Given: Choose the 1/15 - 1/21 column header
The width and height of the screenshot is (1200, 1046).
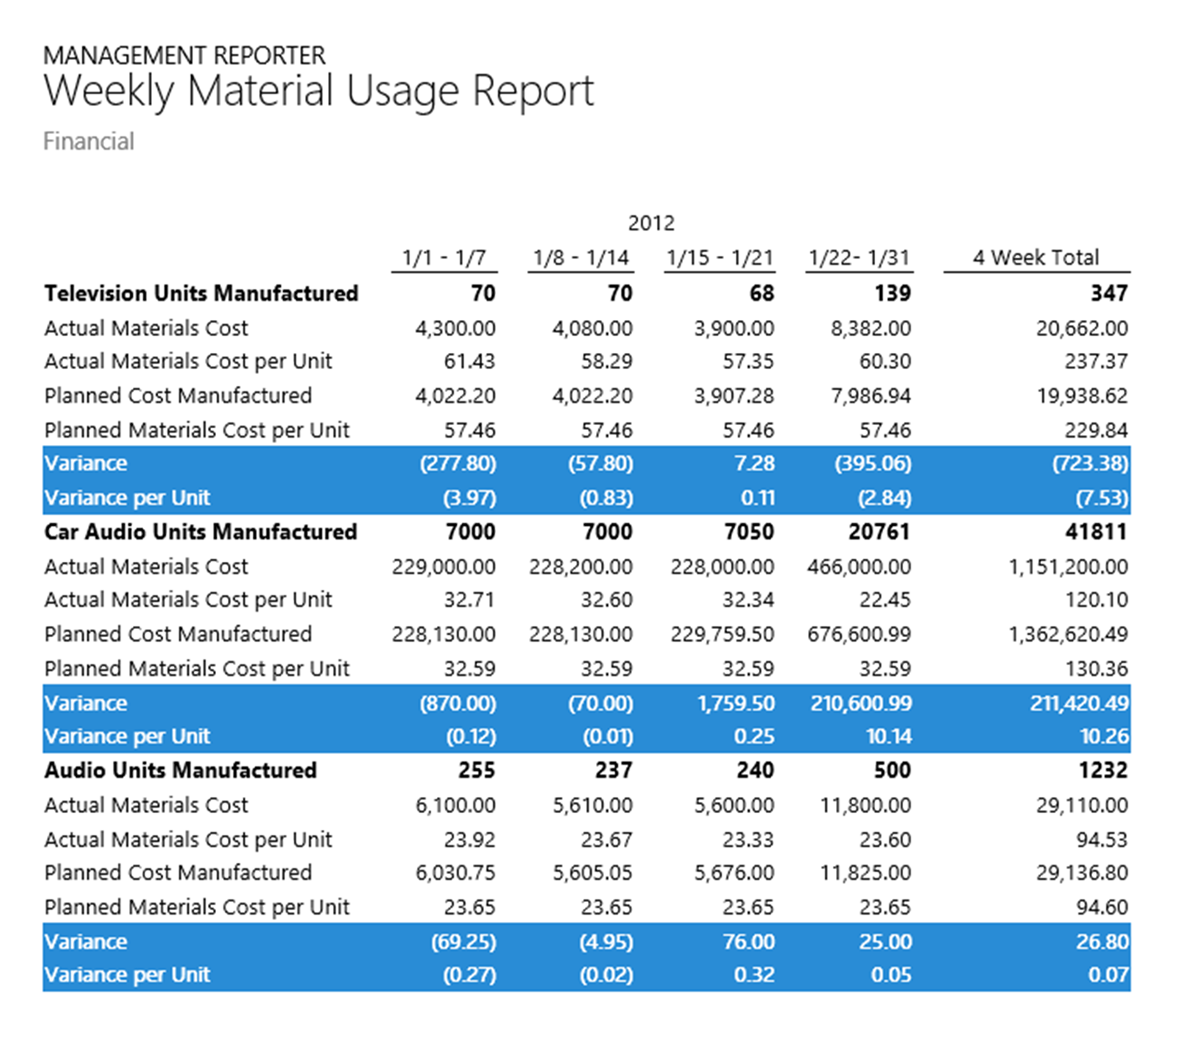Looking at the screenshot, I should tap(720, 258).
